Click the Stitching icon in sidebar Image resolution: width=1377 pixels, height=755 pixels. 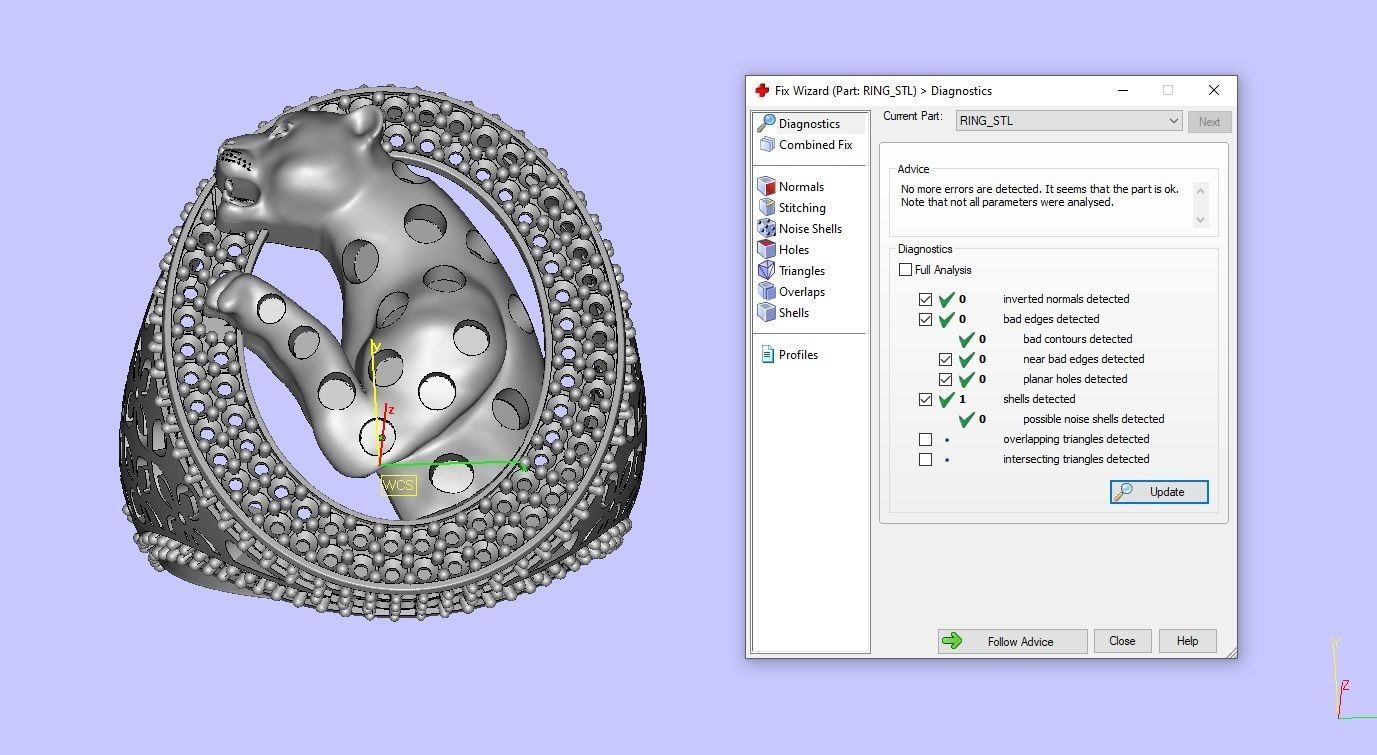(x=767, y=207)
